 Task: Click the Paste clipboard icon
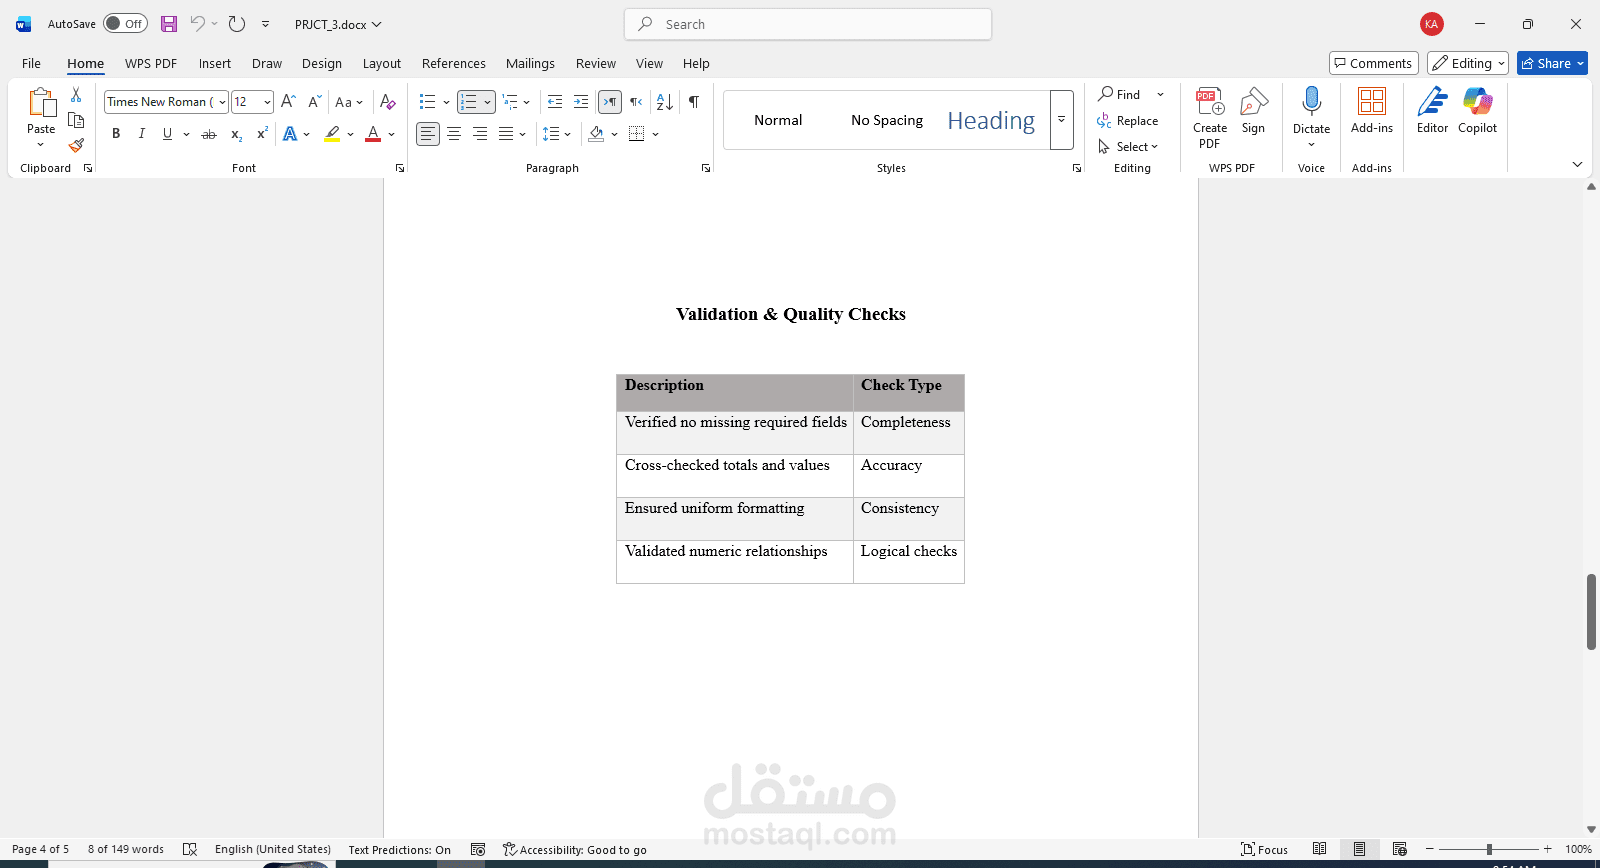(x=41, y=103)
